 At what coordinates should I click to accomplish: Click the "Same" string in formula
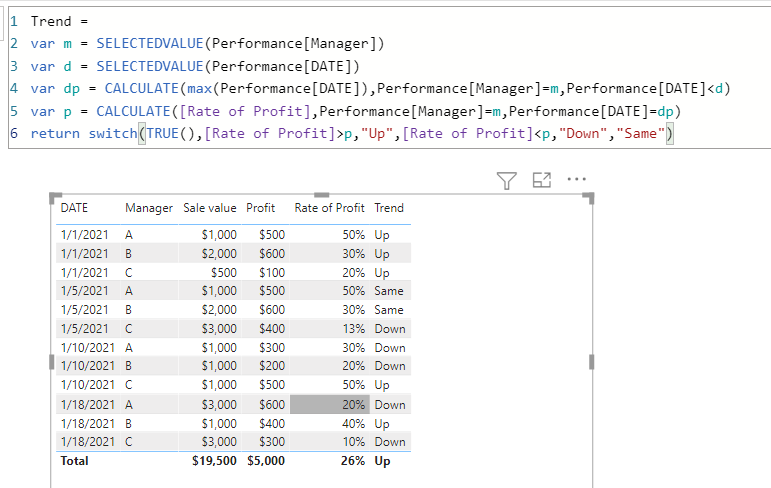pos(641,133)
